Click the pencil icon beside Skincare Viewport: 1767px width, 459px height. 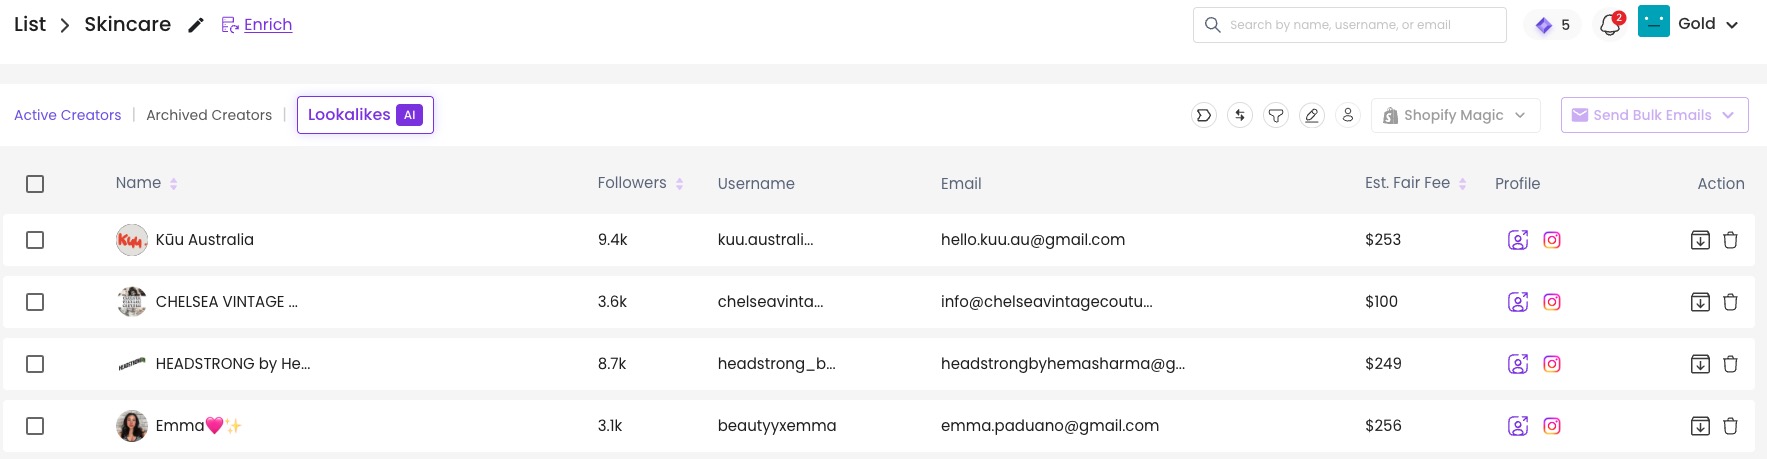(196, 25)
